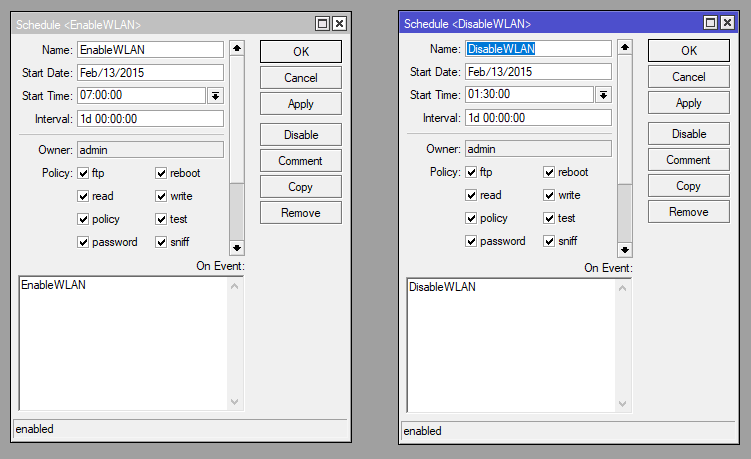The height and width of the screenshot is (459, 751).
Task: Click OK in the EnableWLAN schedule window
Action: point(301,52)
